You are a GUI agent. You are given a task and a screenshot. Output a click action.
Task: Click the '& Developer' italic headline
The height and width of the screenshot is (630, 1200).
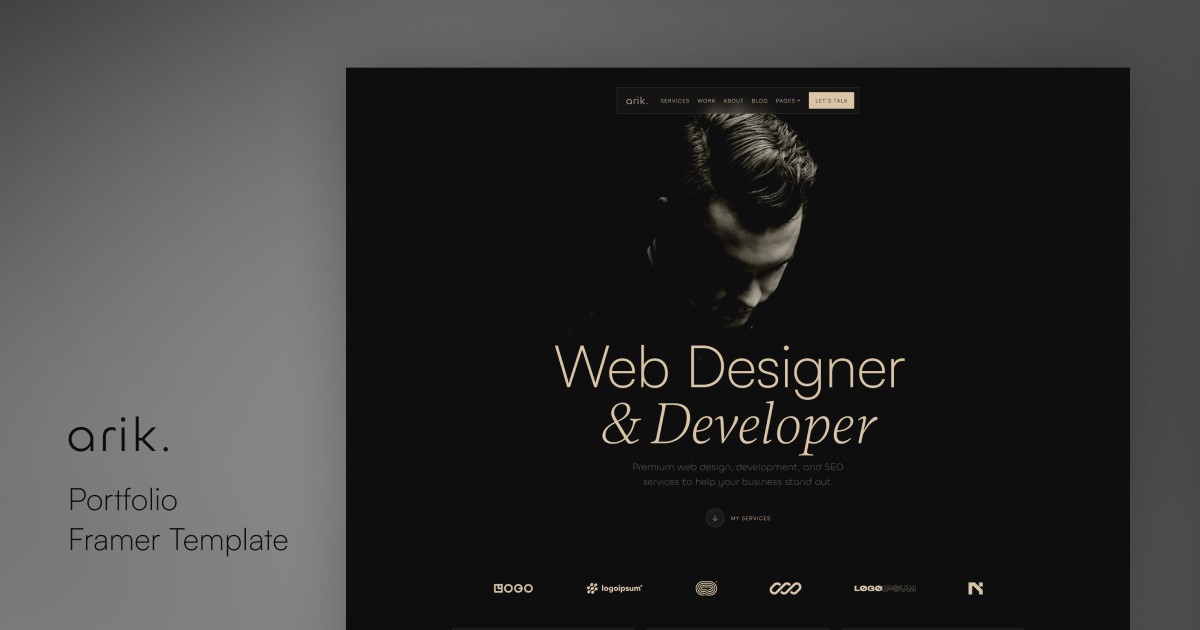(737, 426)
